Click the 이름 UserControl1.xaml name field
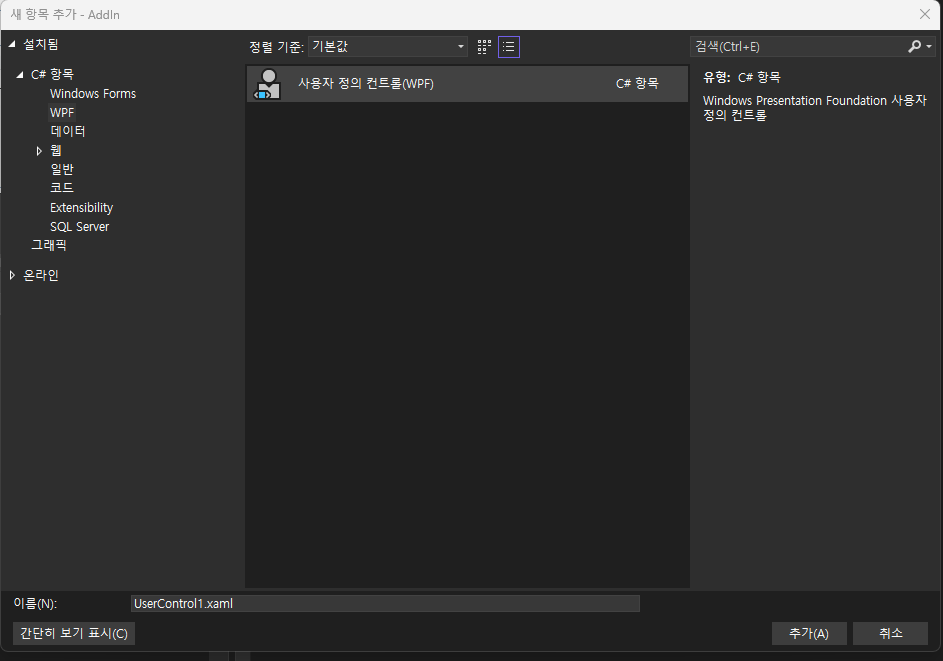943x661 pixels. click(x=385, y=604)
